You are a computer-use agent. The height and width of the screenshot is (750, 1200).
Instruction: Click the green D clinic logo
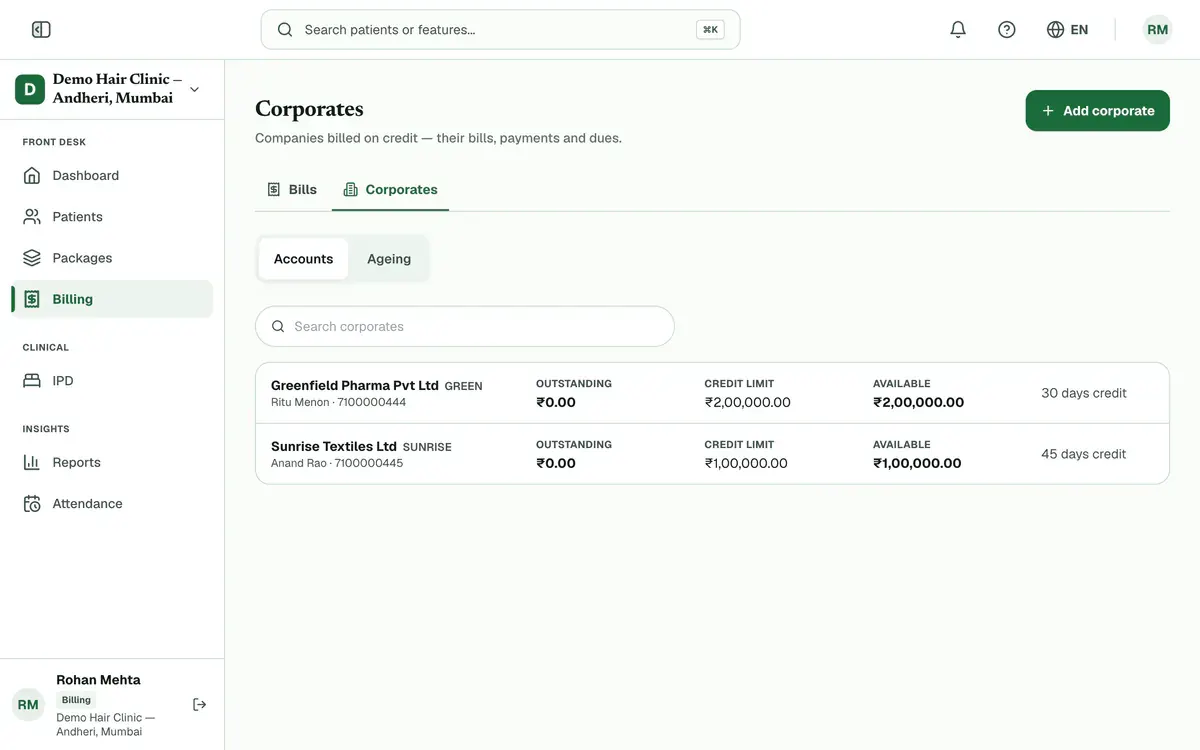30,89
